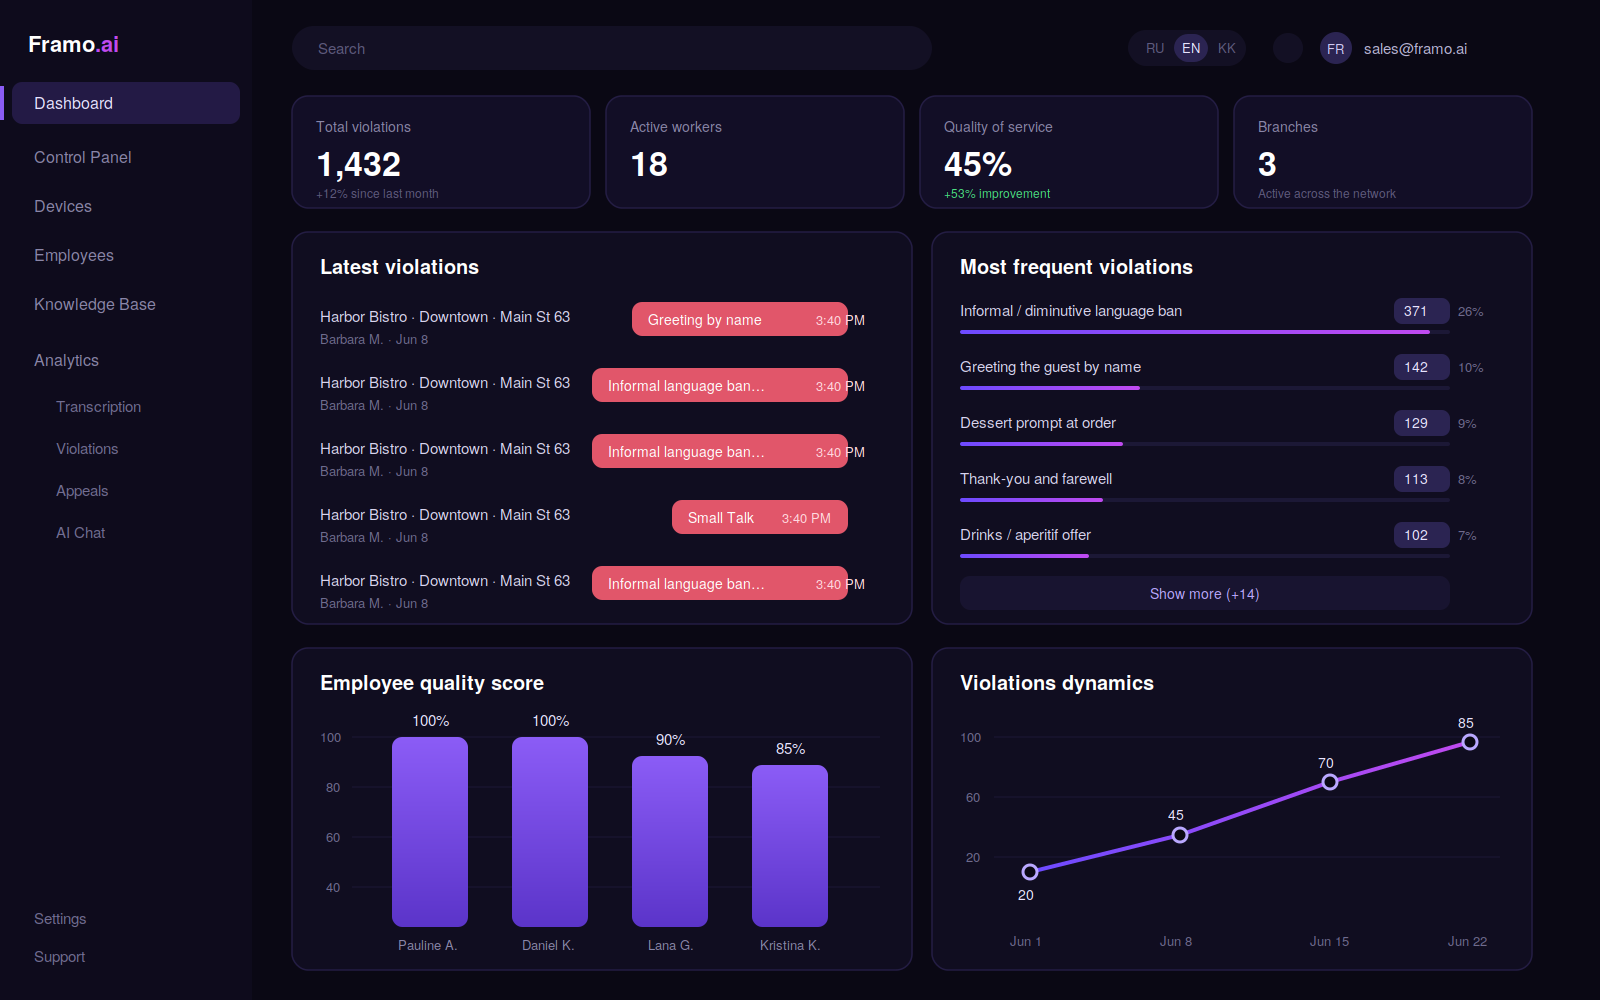
Task: Open the Dashboard sidebar item
Action: [126, 103]
